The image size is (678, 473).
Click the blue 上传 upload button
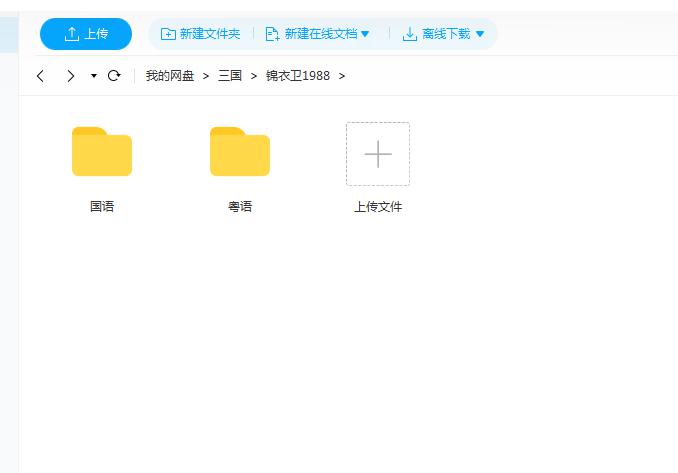pyautogui.click(x=86, y=34)
